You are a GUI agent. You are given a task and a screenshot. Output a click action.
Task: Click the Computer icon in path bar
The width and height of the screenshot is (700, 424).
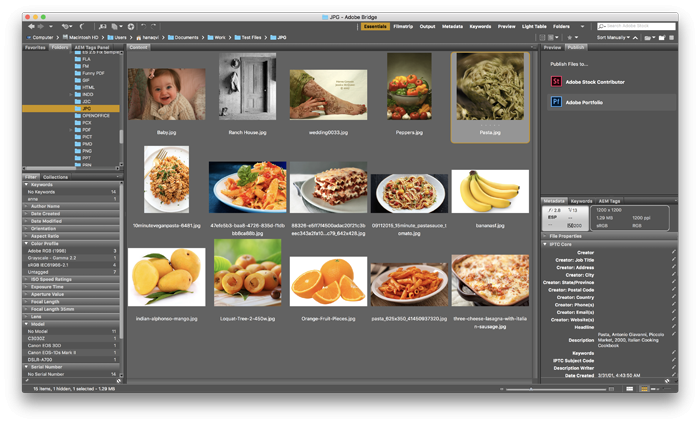point(28,37)
